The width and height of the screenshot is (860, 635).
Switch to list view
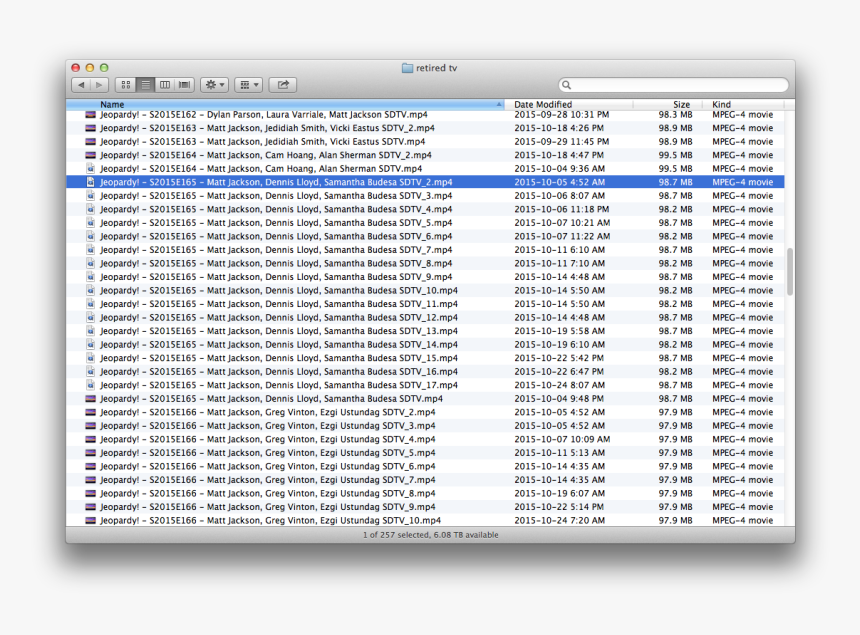tap(145, 85)
